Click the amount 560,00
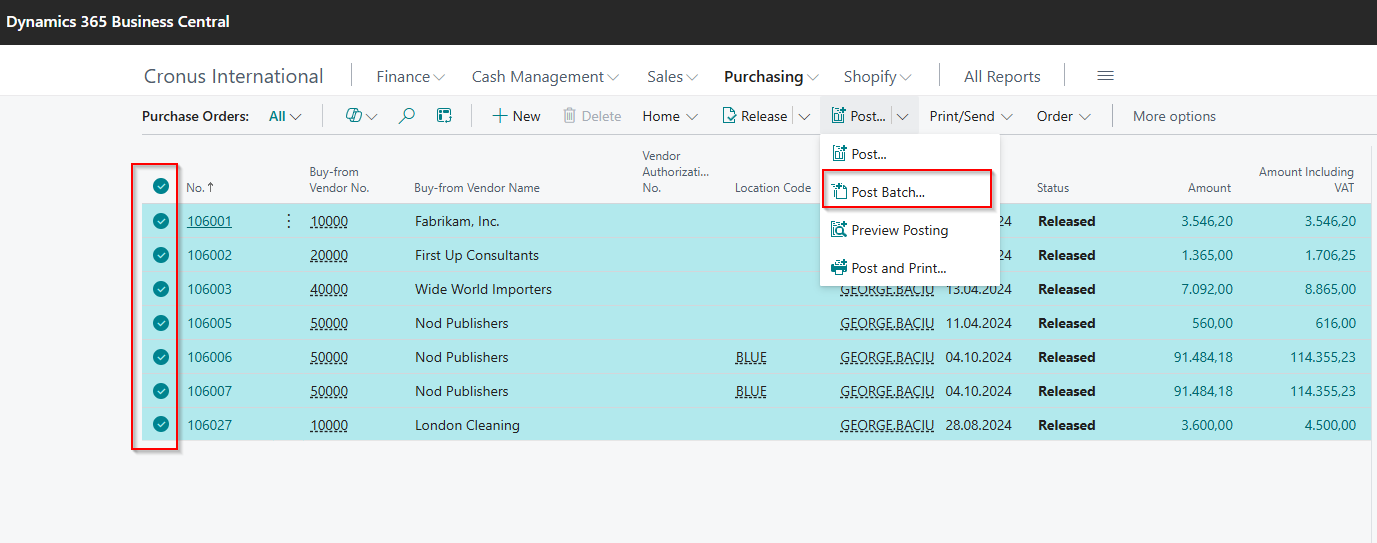The image size is (1377, 543). [x=1212, y=323]
